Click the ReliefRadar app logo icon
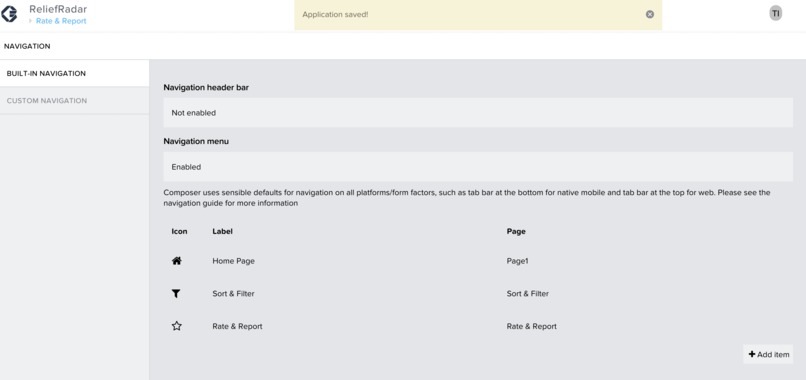 coord(9,14)
